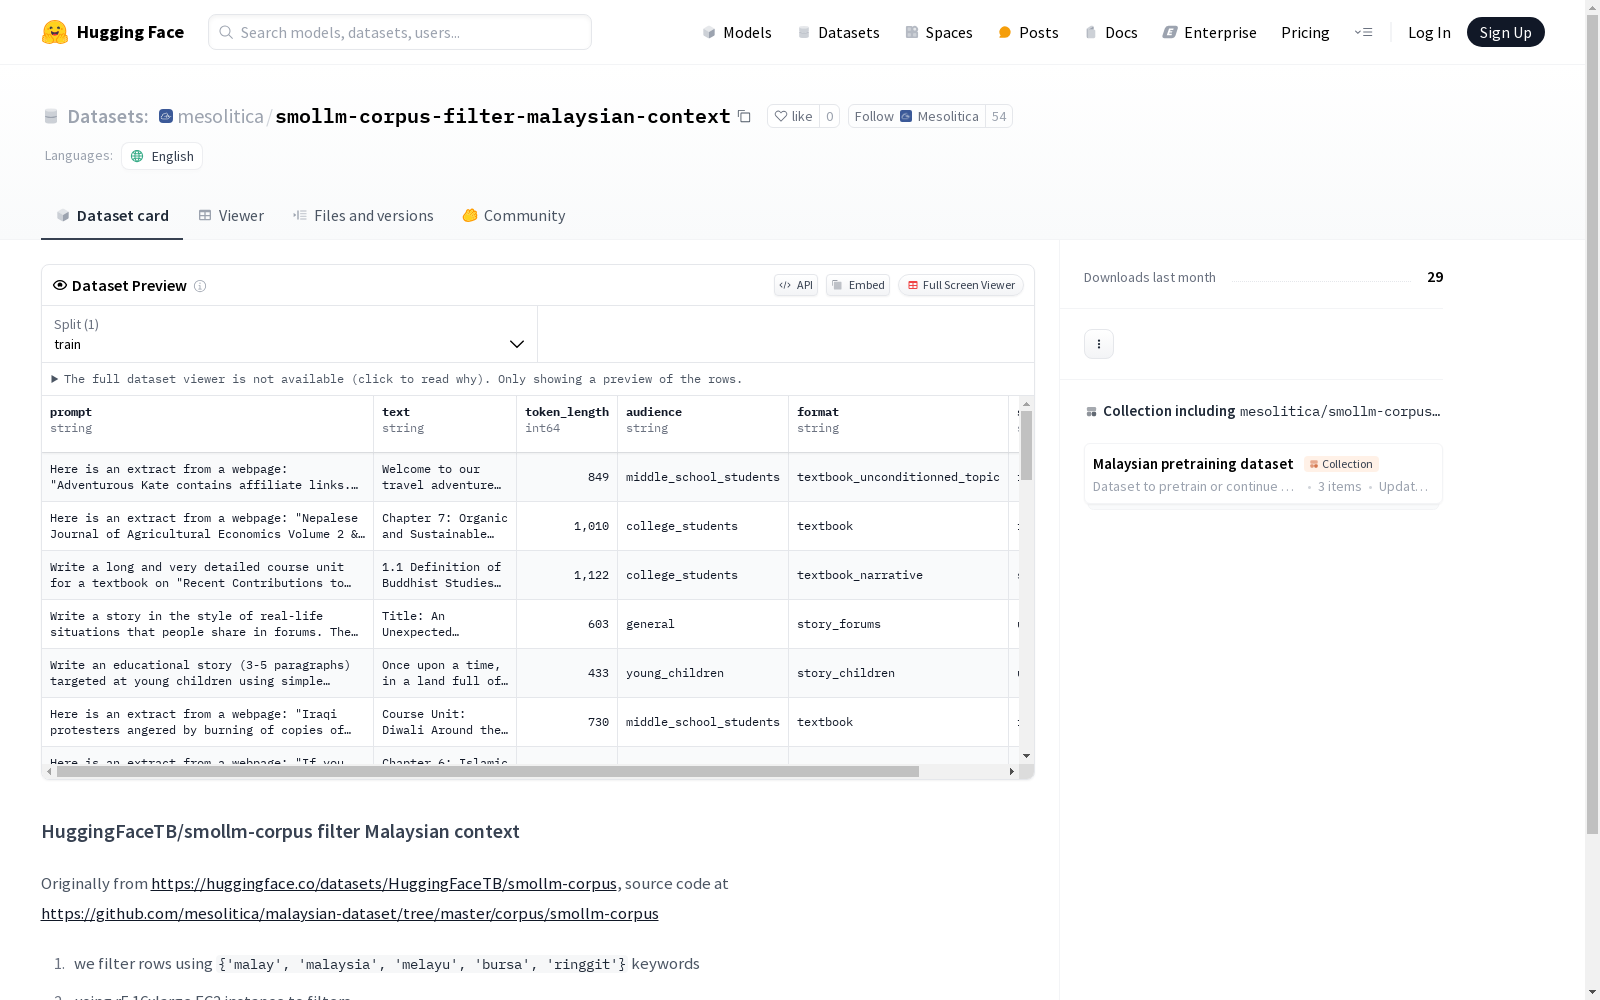Like this dataset
This screenshot has height=1000, width=1600.
click(x=793, y=116)
